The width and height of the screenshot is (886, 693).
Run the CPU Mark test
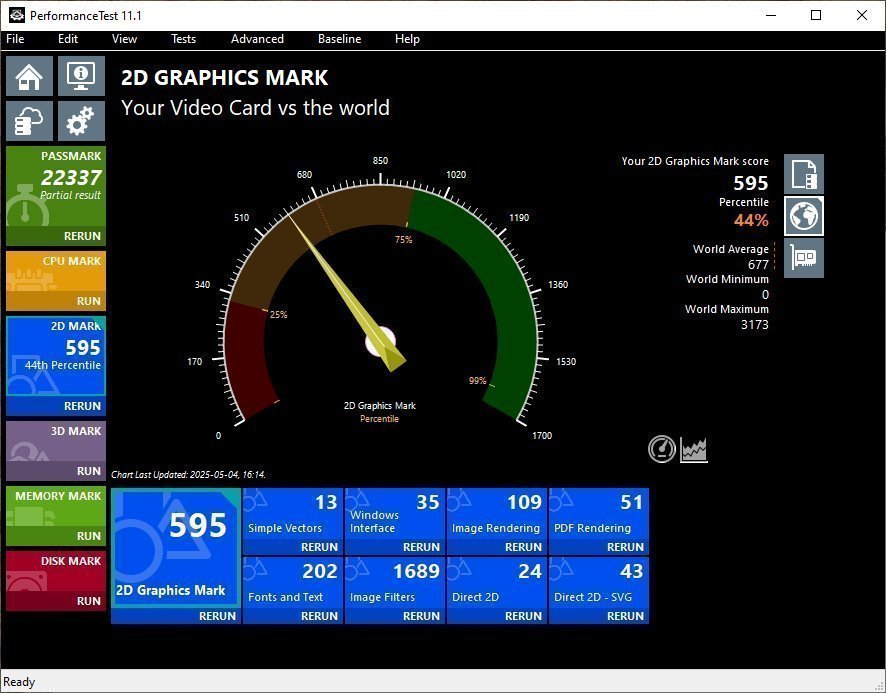[88, 301]
